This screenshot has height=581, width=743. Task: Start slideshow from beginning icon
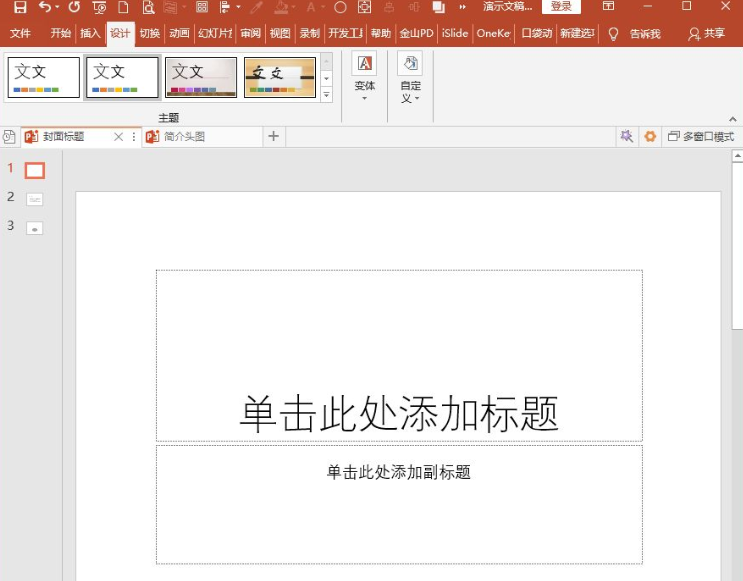99,7
